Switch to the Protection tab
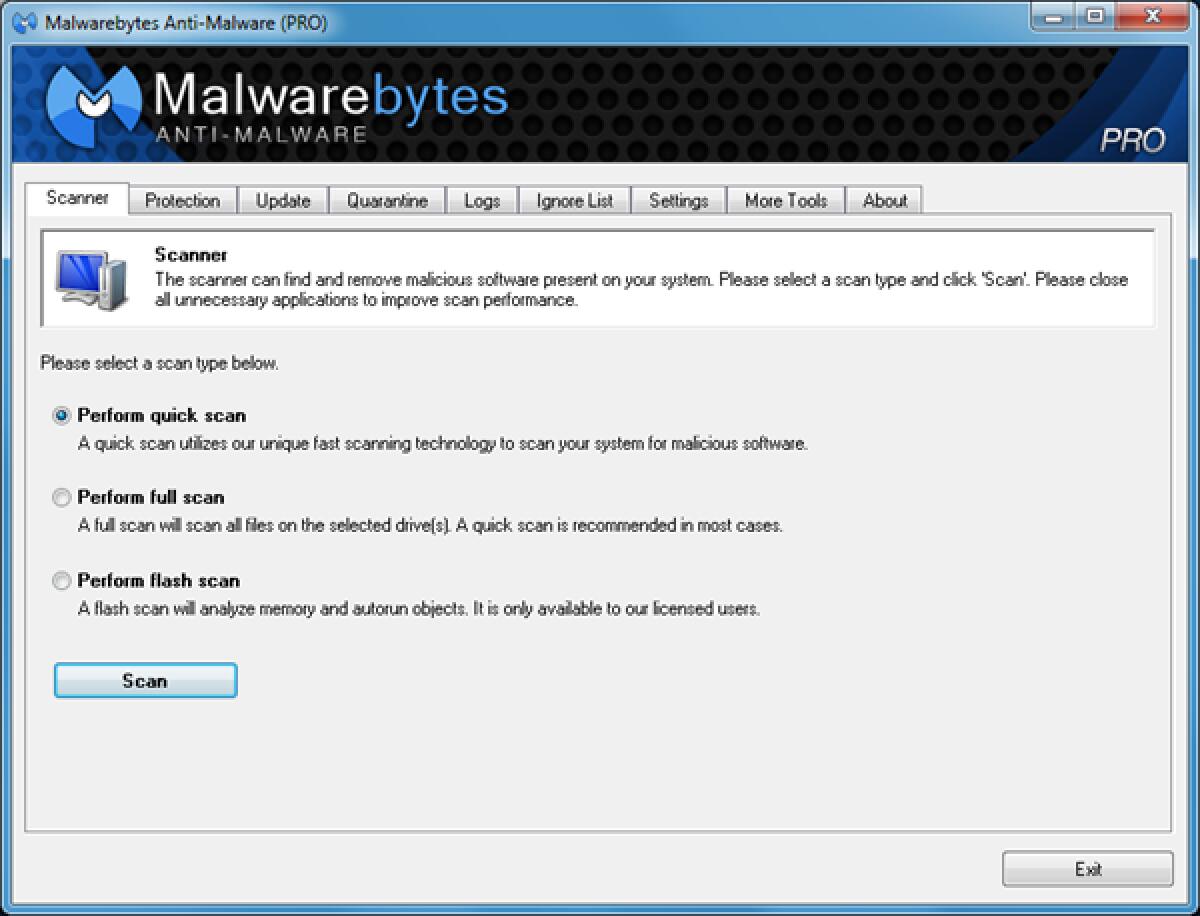This screenshot has height=916, width=1200. click(182, 200)
